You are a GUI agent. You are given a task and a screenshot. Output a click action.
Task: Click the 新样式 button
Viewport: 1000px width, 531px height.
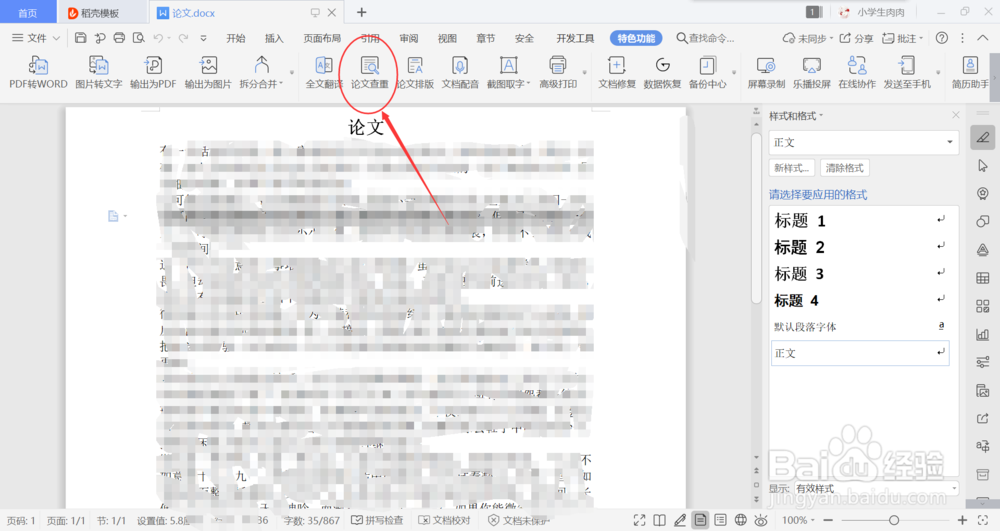pyautogui.click(x=791, y=168)
